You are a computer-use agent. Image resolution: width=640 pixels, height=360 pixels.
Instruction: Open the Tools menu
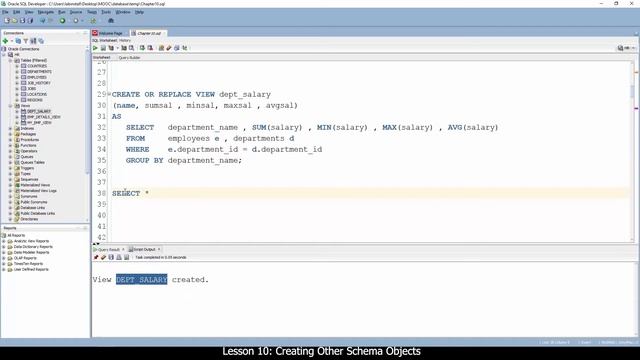106,12
